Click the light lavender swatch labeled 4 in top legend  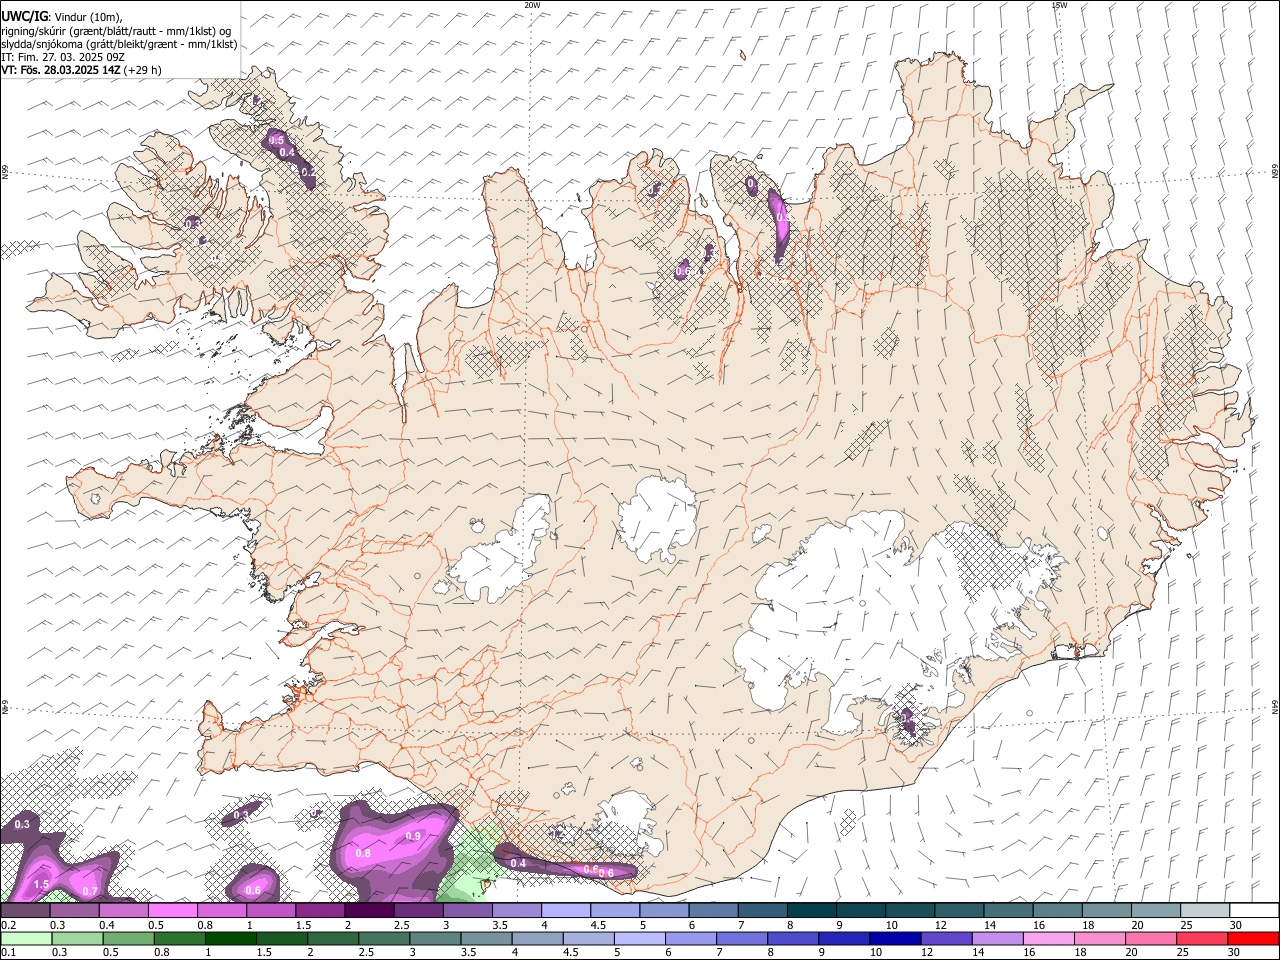[x=566, y=911]
